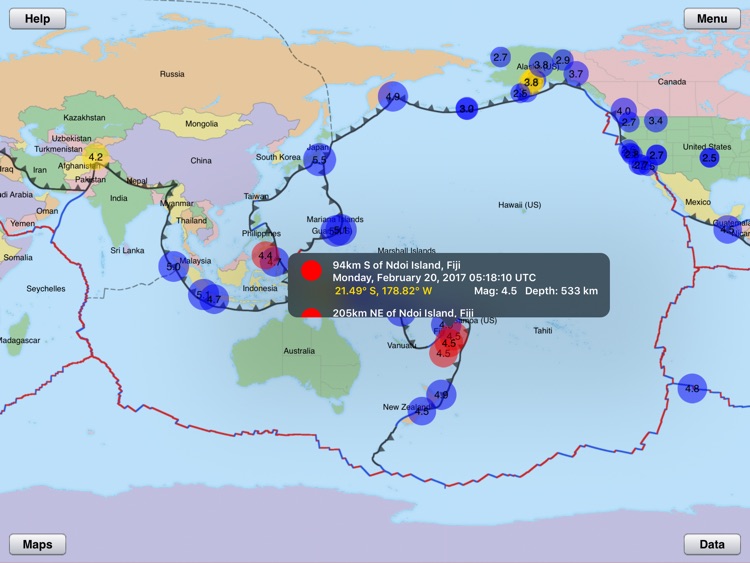750x563 pixels.
Task: Click the February 20, 2017 date line
Action: click(x=434, y=277)
